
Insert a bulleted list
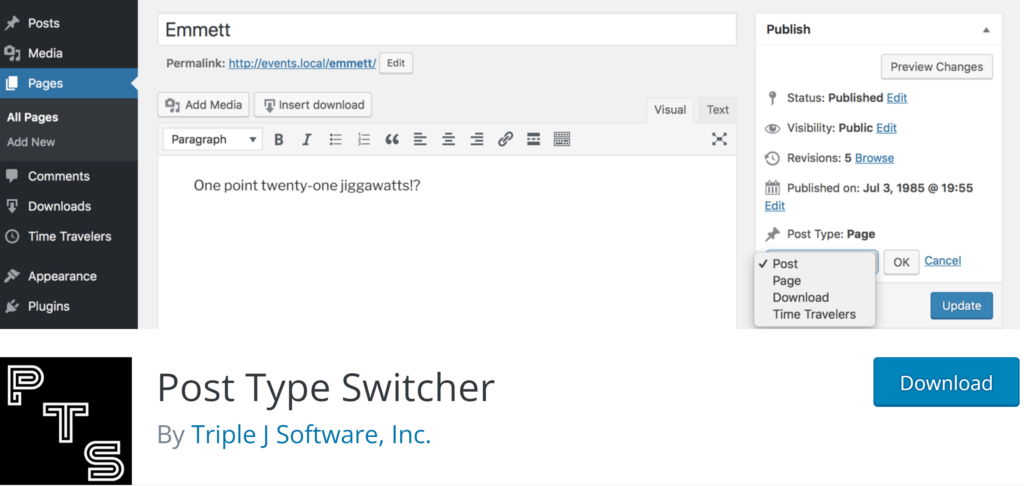[336, 139]
